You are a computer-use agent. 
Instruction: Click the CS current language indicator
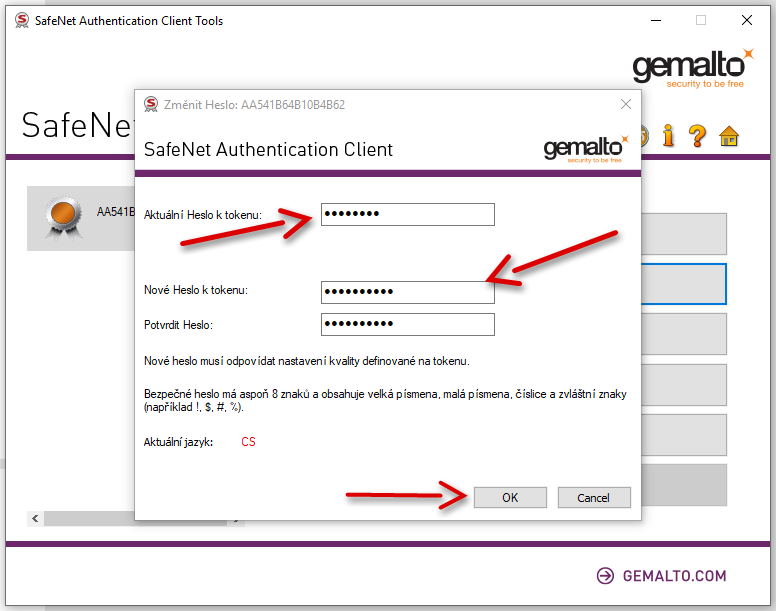[248, 442]
